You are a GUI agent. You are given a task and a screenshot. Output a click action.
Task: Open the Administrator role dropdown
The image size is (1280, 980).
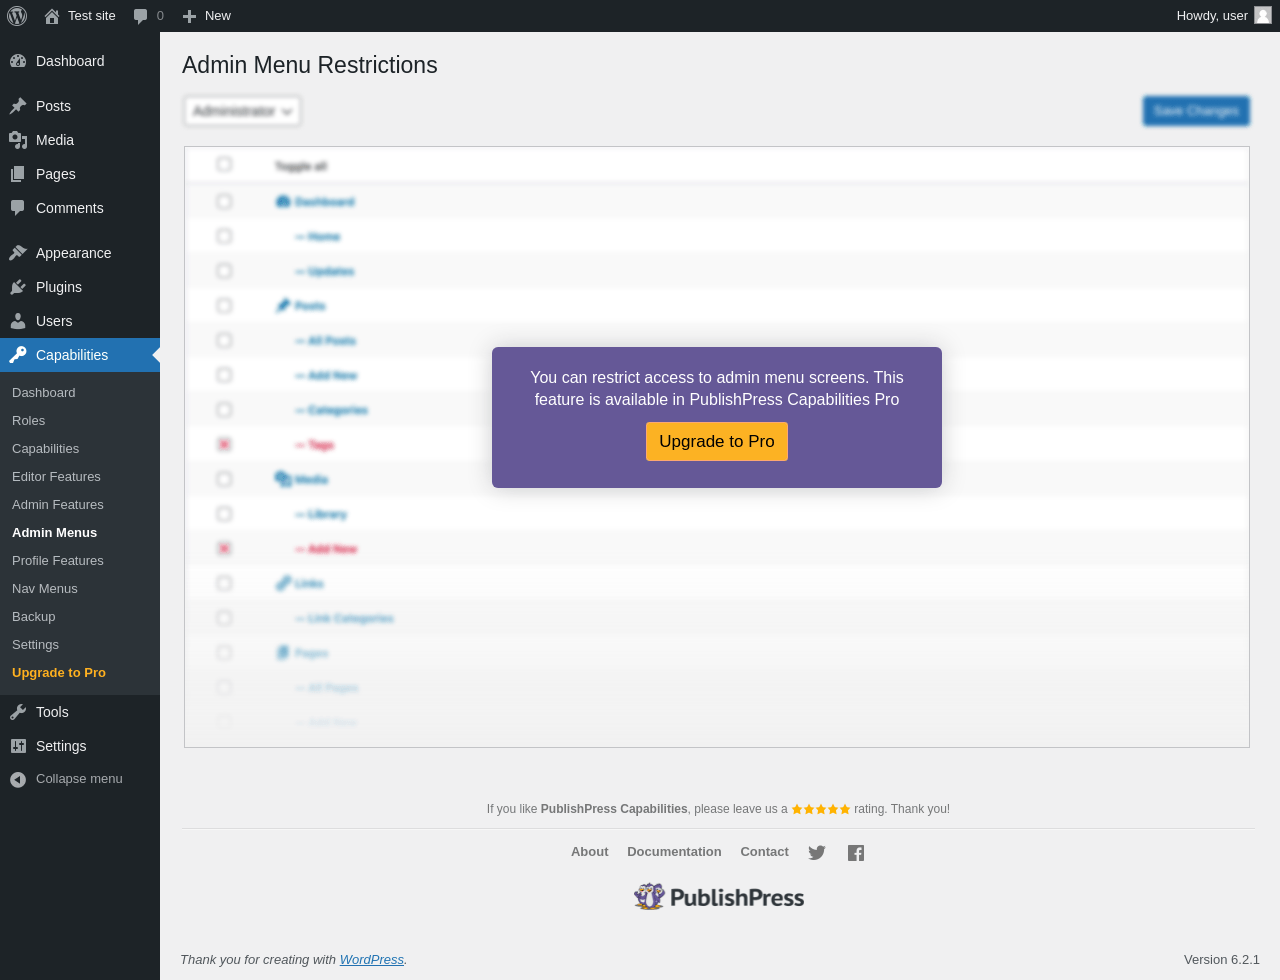(x=242, y=111)
